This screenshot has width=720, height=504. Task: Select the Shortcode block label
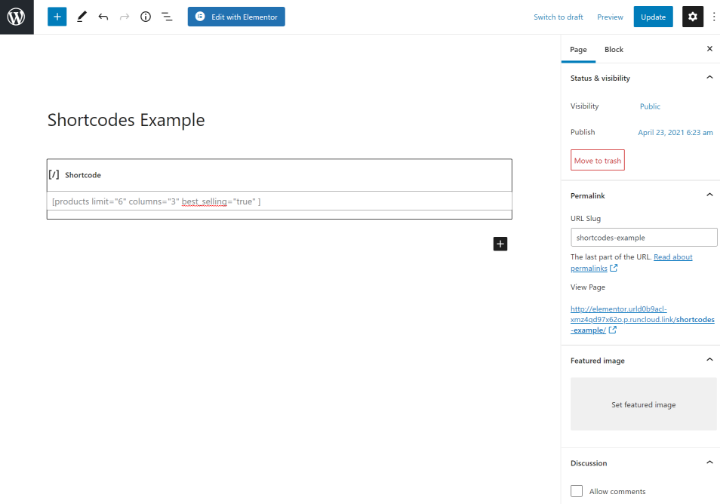(x=83, y=175)
